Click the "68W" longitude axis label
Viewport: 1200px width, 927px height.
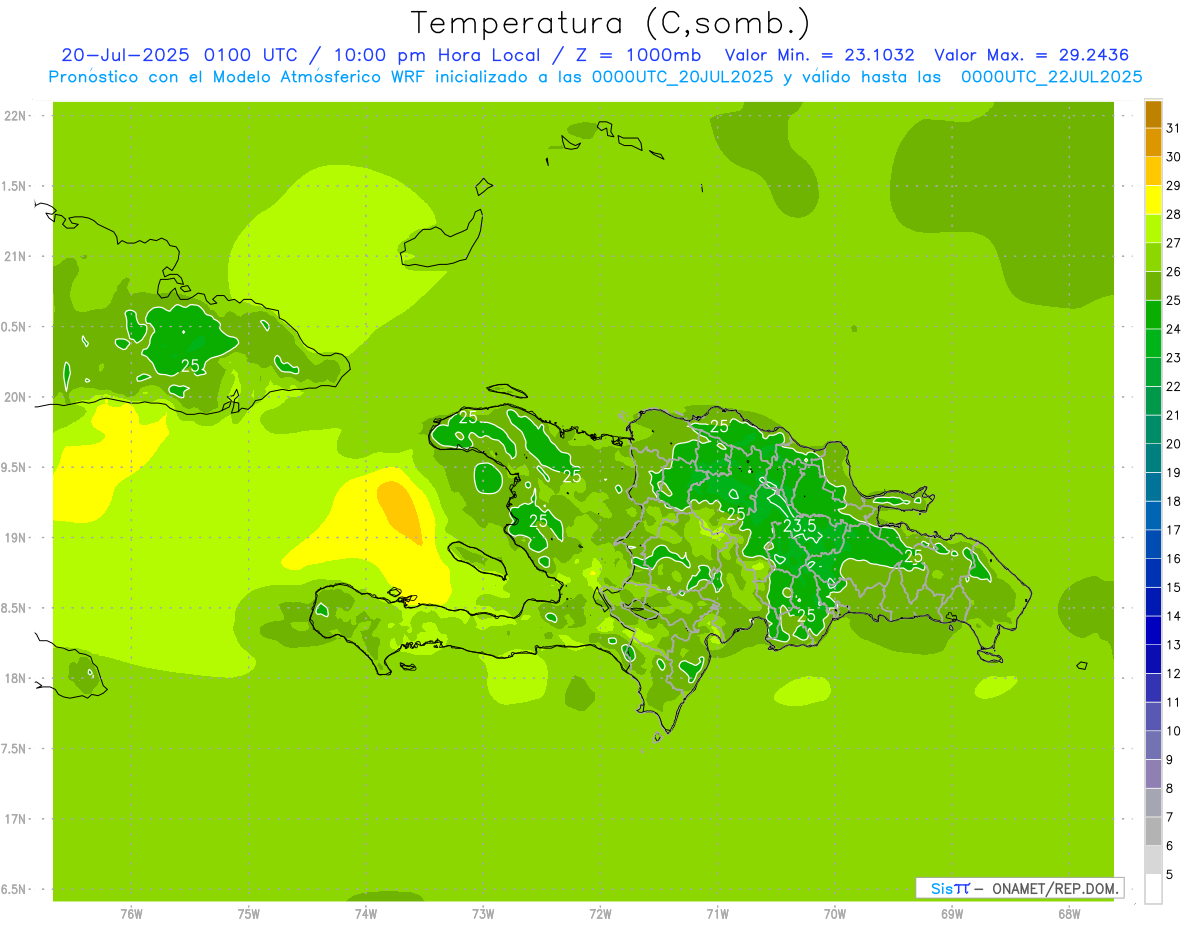tap(1069, 914)
